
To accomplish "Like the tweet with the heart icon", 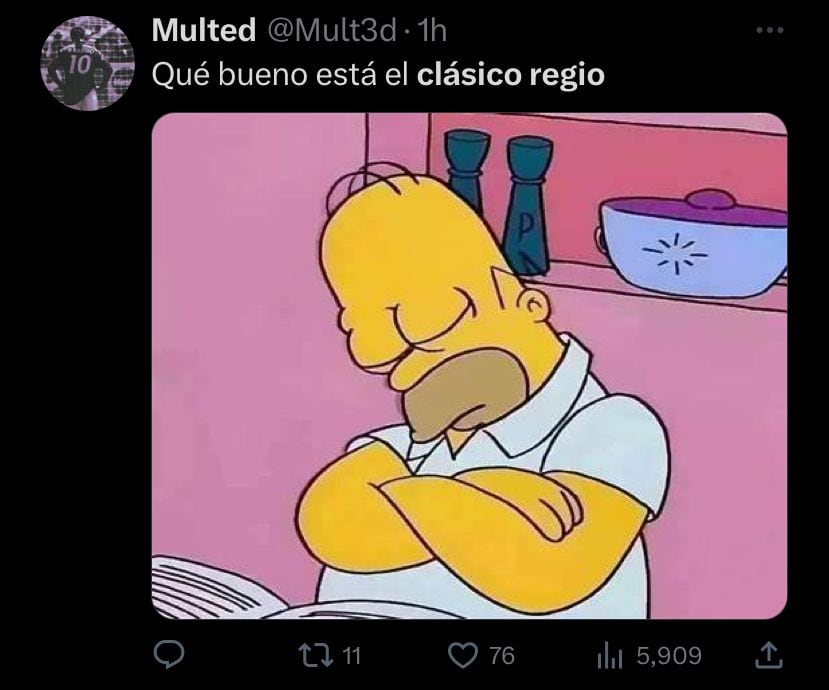I will [463, 656].
